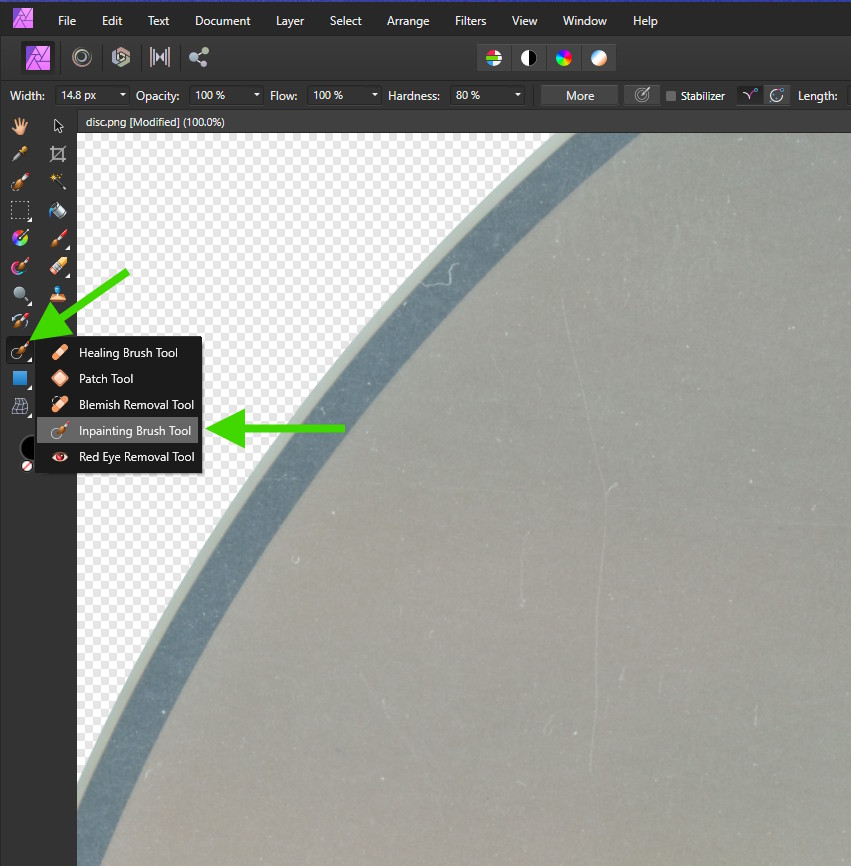Screen dimensions: 851x866
Task: Toggle window stabilizer mode
Action: click(776, 96)
